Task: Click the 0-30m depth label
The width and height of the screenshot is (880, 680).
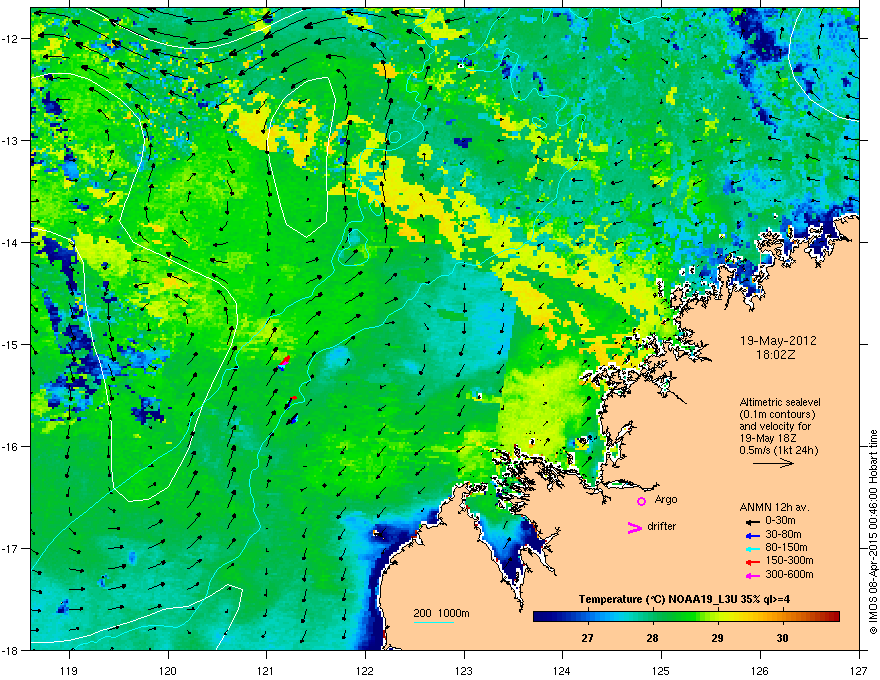Action: click(x=780, y=521)
